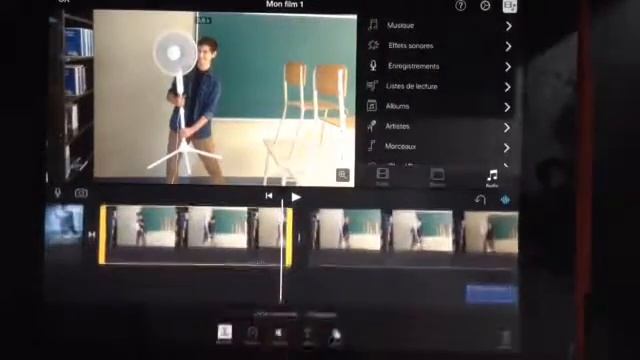Screen dimensions: 640x360
Task: Switch to the Audio media tab
Action: coord(492,178)
